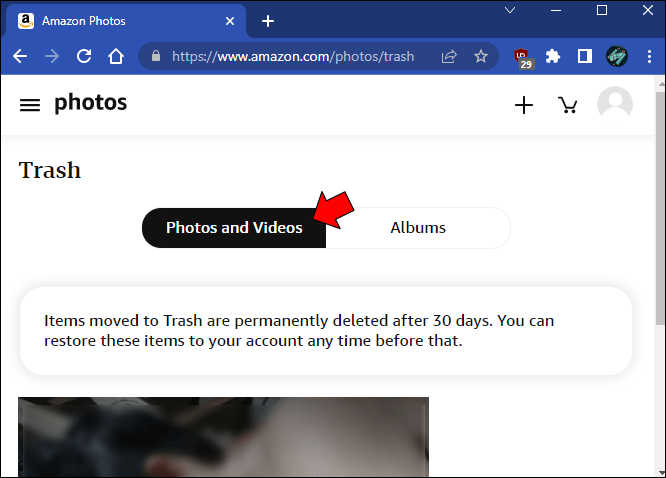The height and width of the screenshot is (478, 666).
Task: Open a new browser tab
Action: pos(268,21)
